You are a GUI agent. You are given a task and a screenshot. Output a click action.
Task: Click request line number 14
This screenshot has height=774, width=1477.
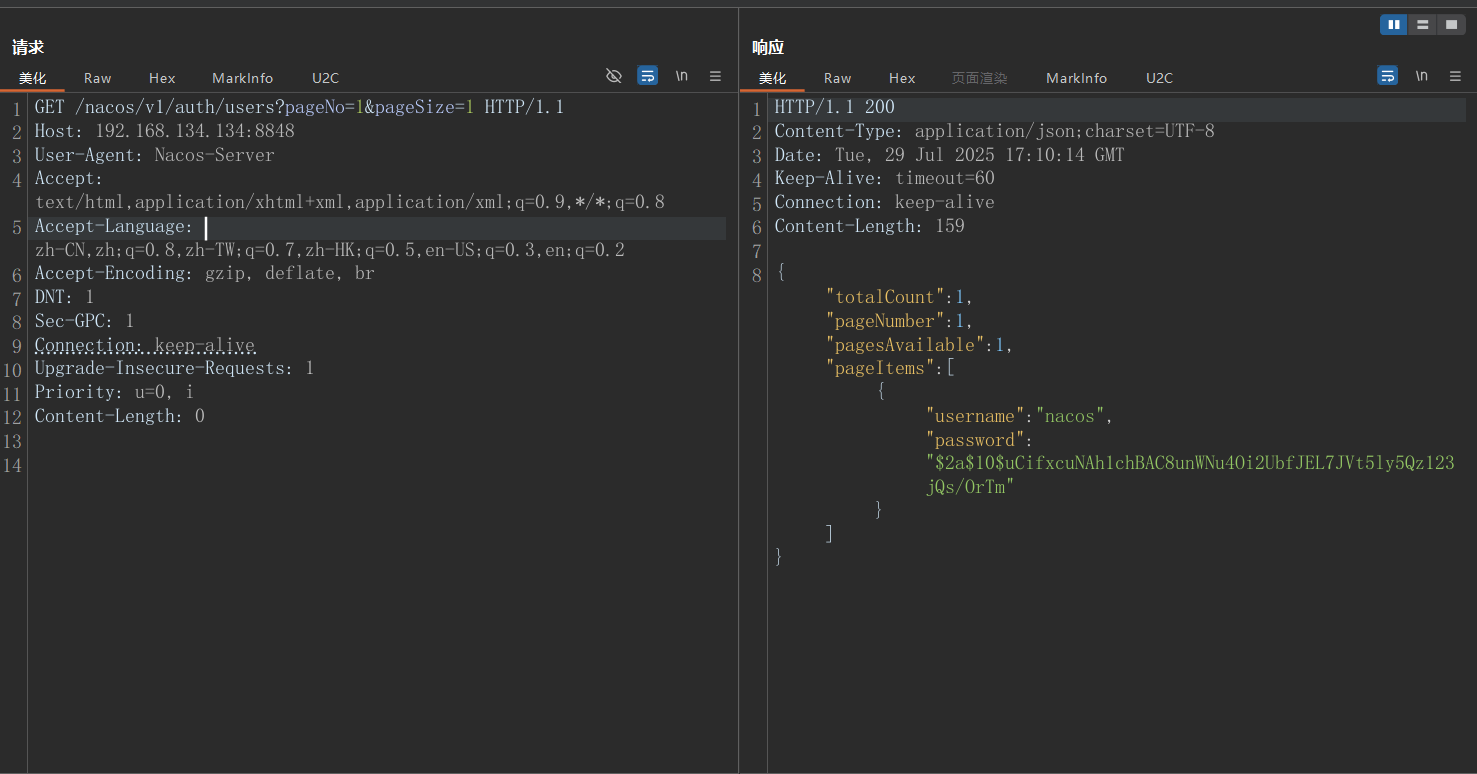point(12,465)
